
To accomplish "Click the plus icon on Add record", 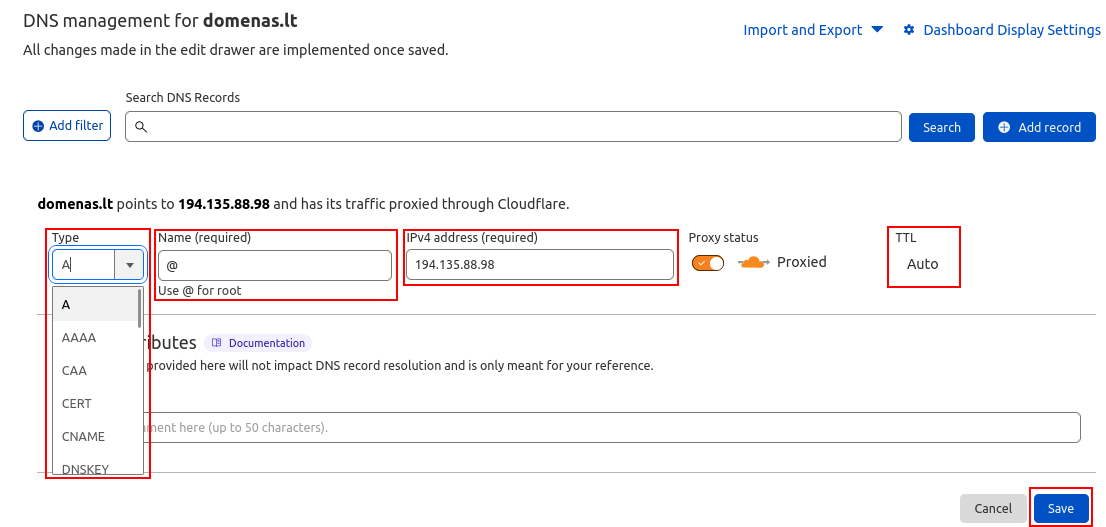I will pyautogui.click(x=1003, y=127).
